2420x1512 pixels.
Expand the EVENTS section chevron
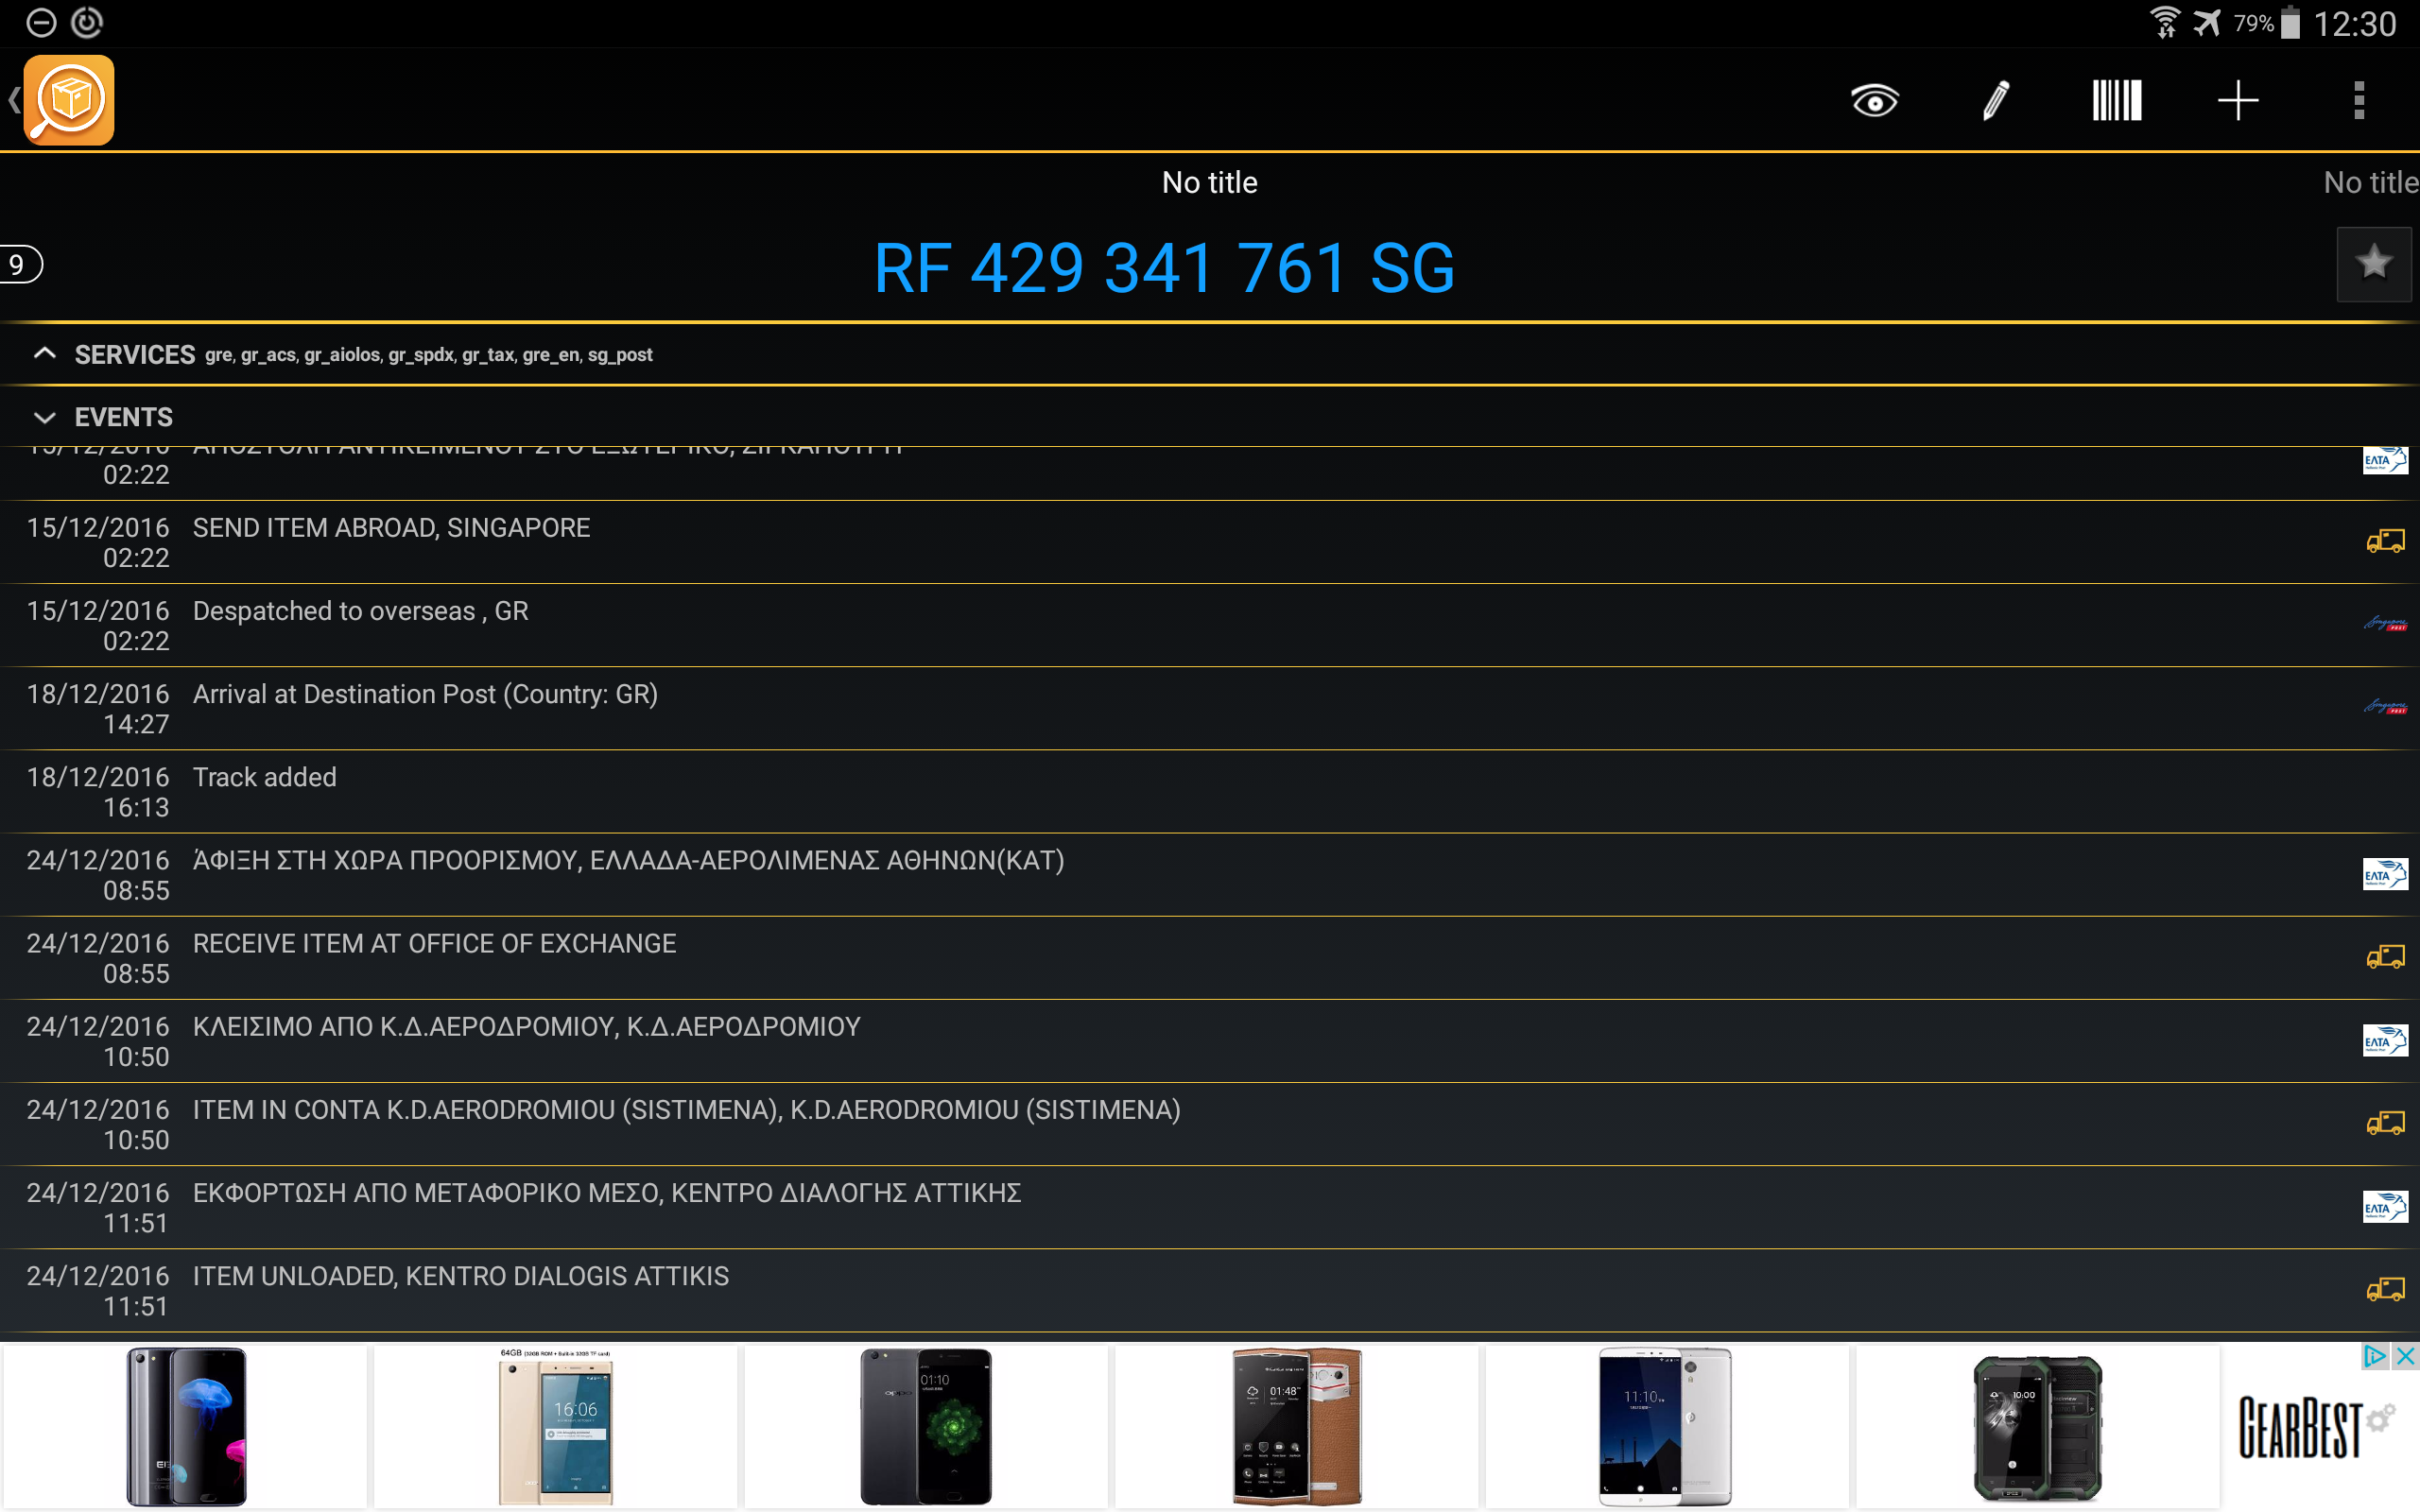45,417
